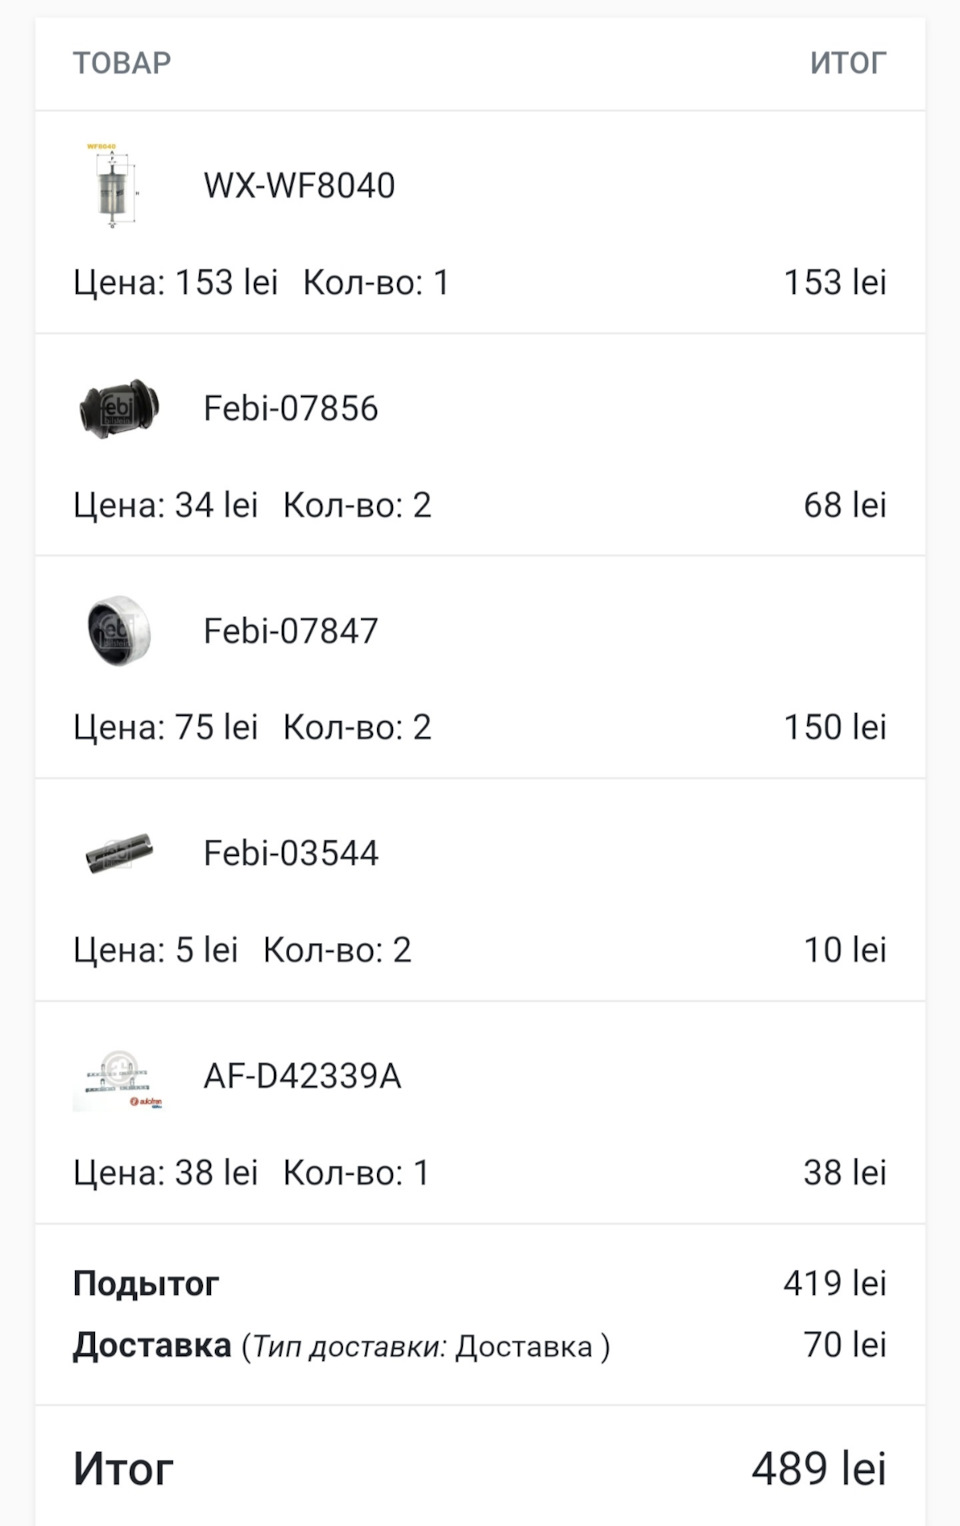Image resolution: width=960 pixels, height=1526 pixels.
Task: Open the AF-D42339A product image
Action: tap(118, 1078)
